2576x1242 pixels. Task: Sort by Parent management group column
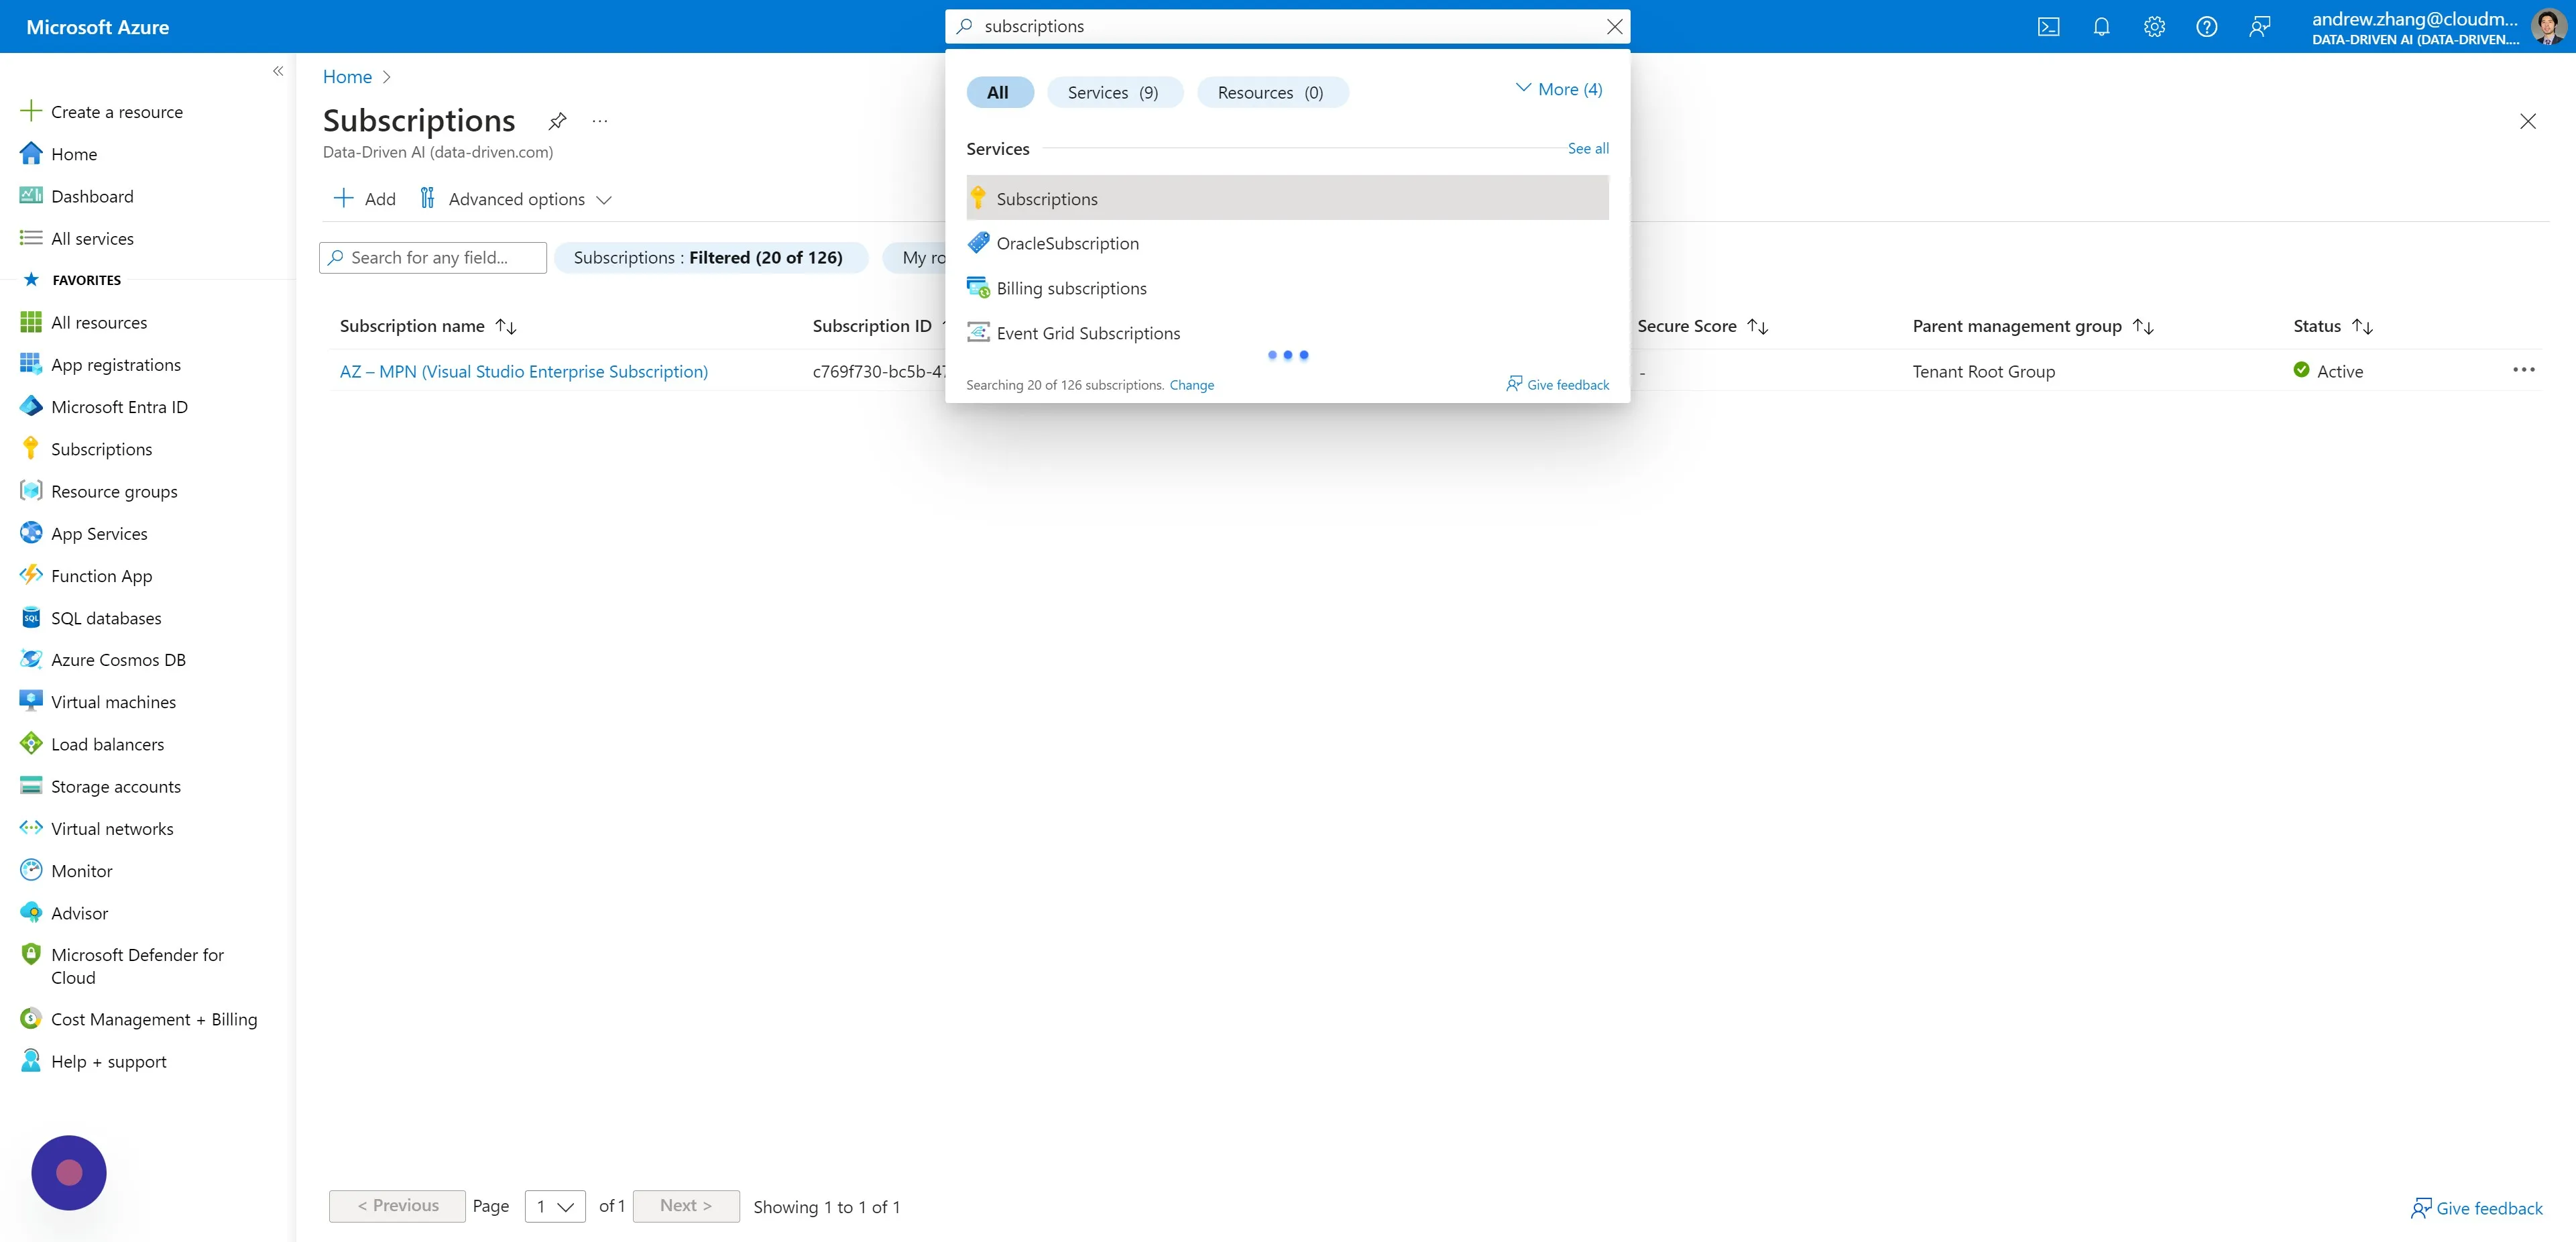click(x=2032, y=326)
